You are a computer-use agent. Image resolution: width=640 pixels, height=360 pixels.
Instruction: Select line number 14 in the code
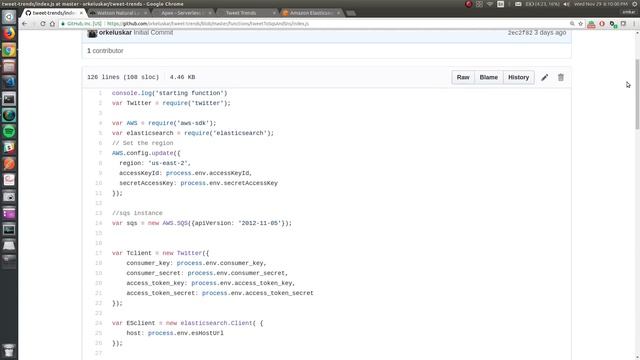click(98, 223)
